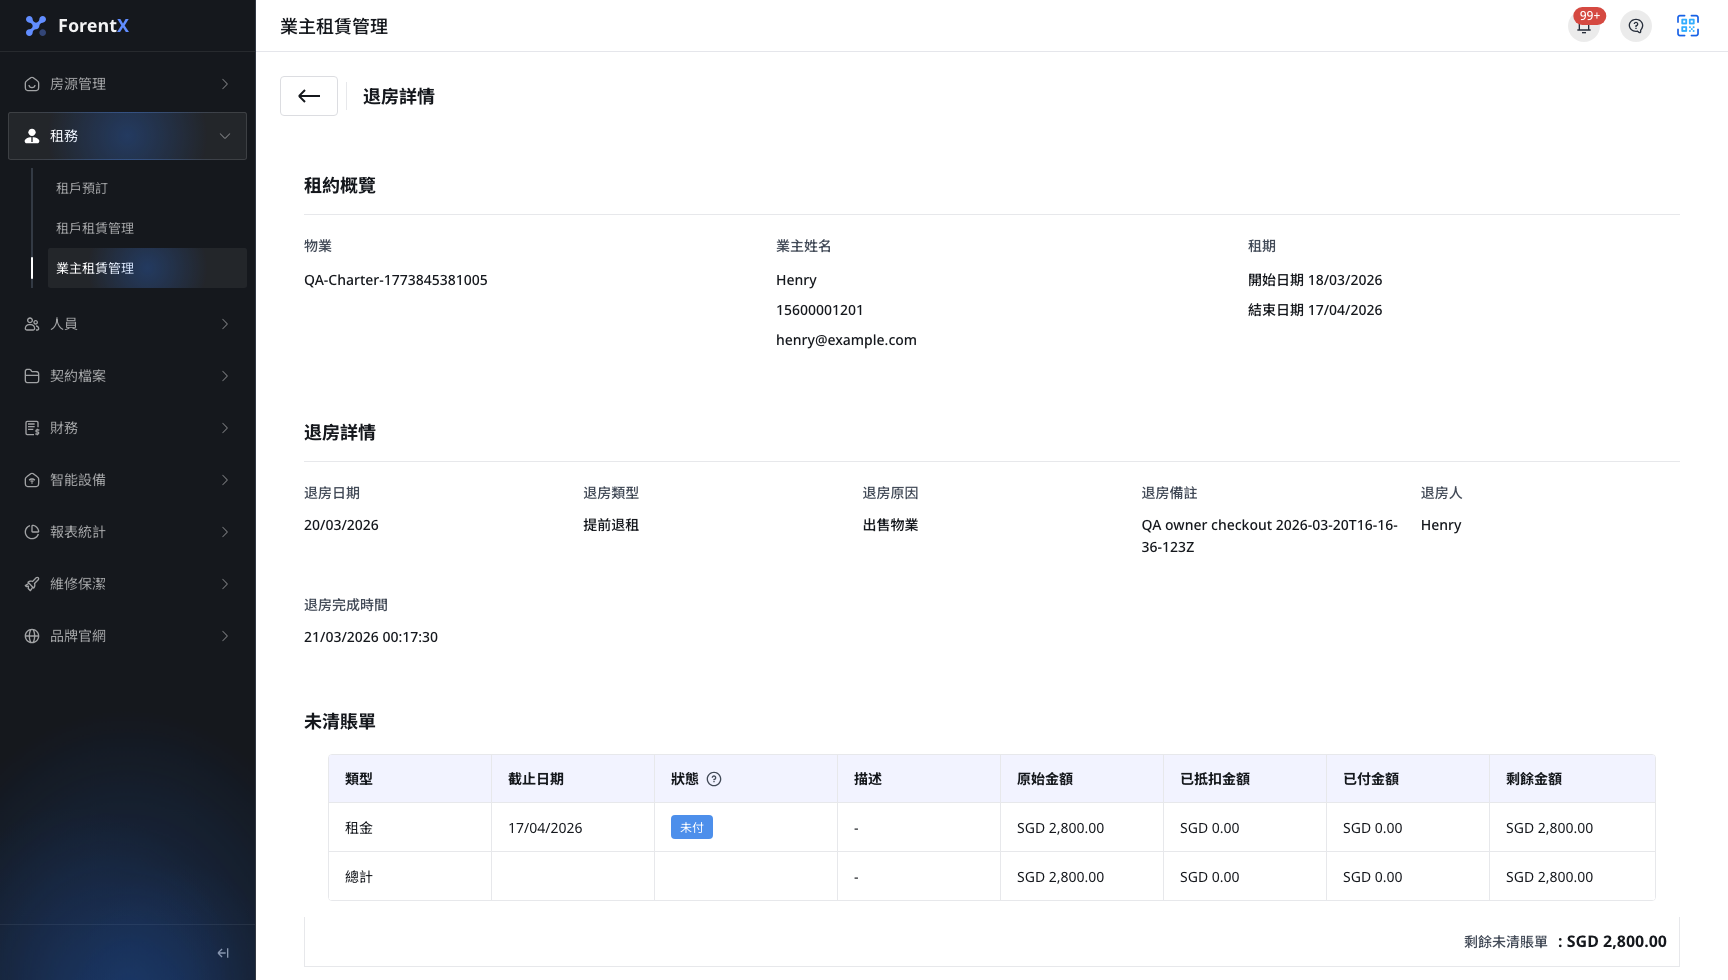This screenshot has width=1728, height=980.
Task: Click the 房源管理 house icon
Action: click(32, 84)
